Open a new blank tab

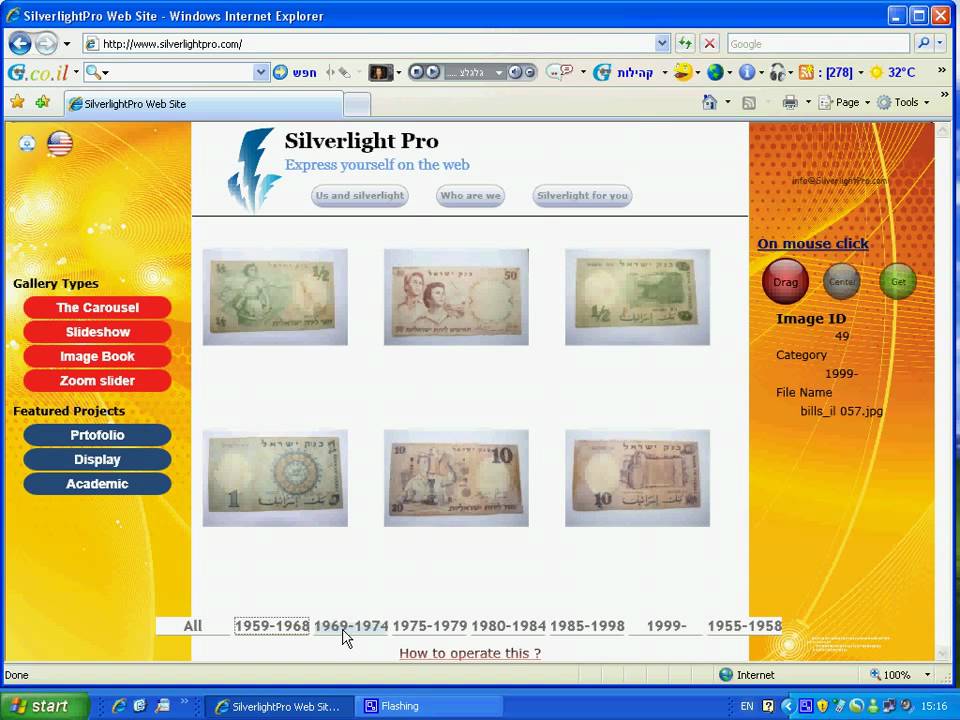point(357,105)
